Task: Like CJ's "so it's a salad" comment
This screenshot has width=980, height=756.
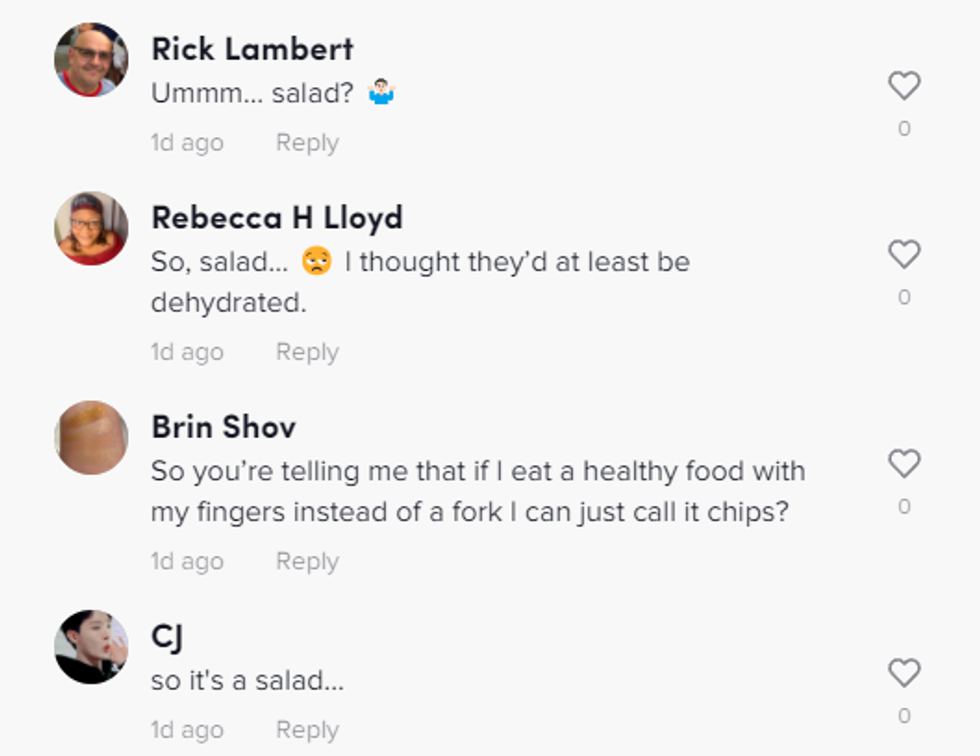Action: (904, 673)
